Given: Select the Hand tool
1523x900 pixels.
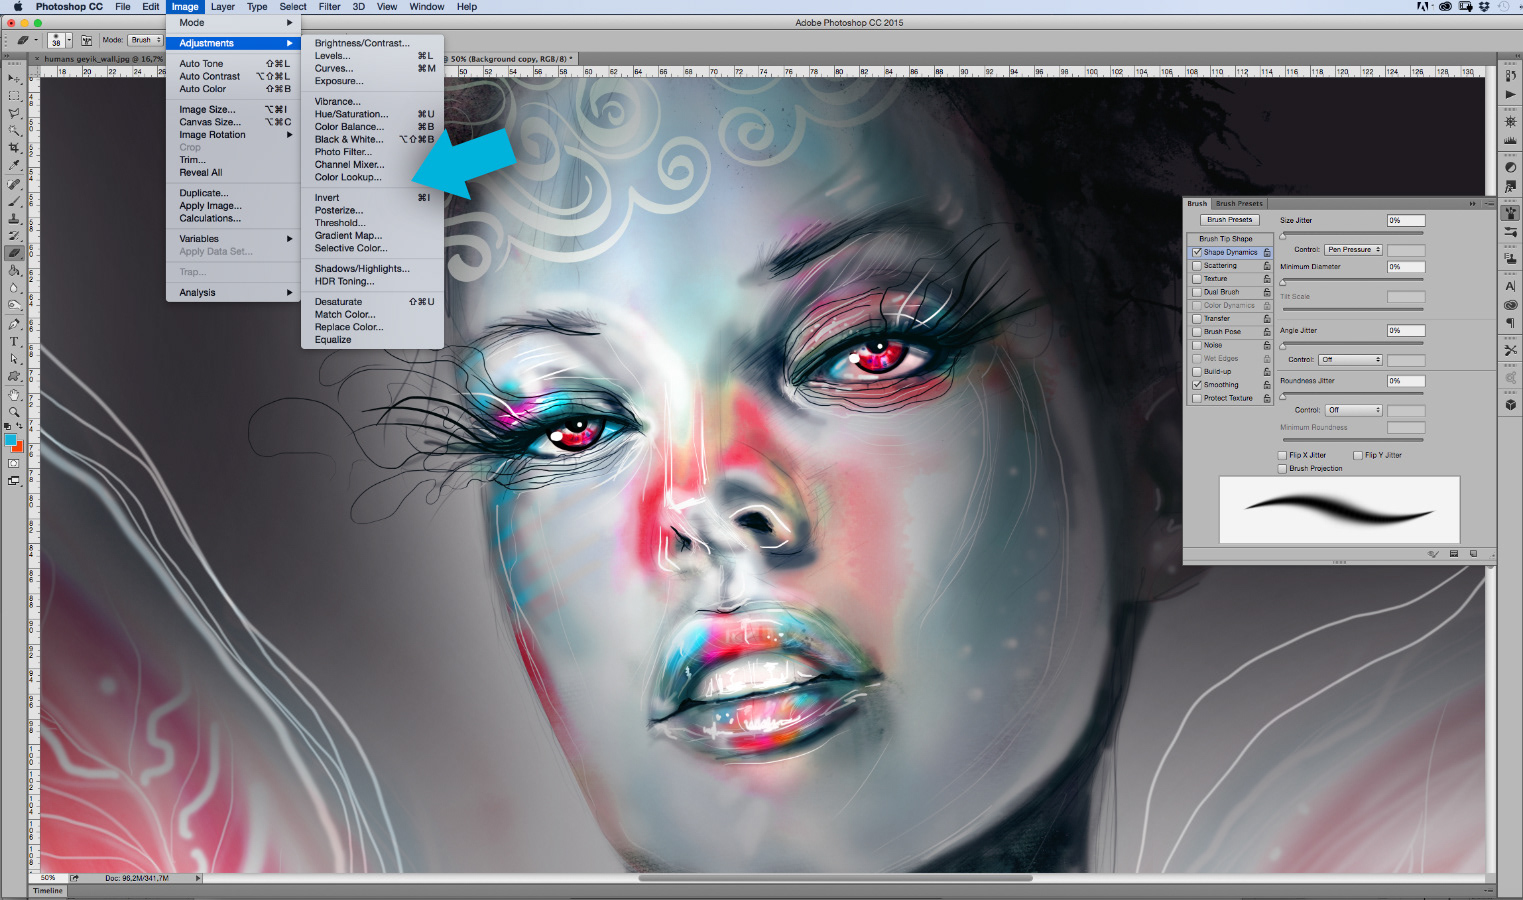Looking at the screenshot, I should pos(14,395).
